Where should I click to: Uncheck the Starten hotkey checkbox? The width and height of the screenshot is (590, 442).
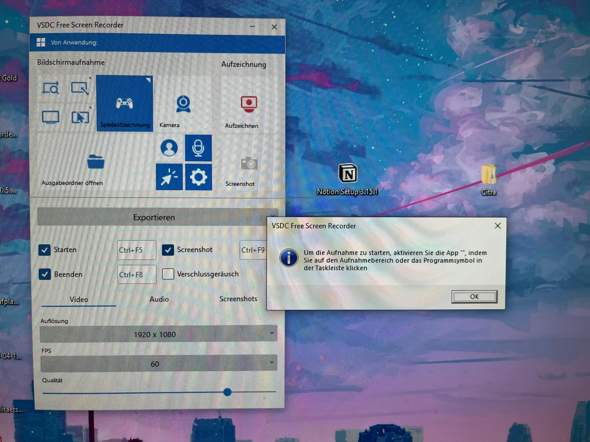click(44, 250)
